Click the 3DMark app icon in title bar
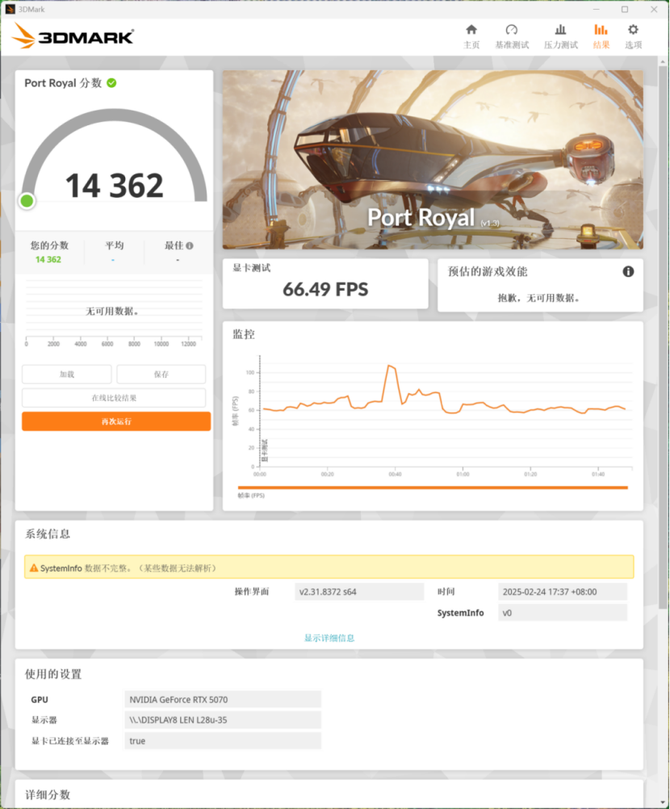The width and height of the screenshot is (670, 809). tap(10, 9)
